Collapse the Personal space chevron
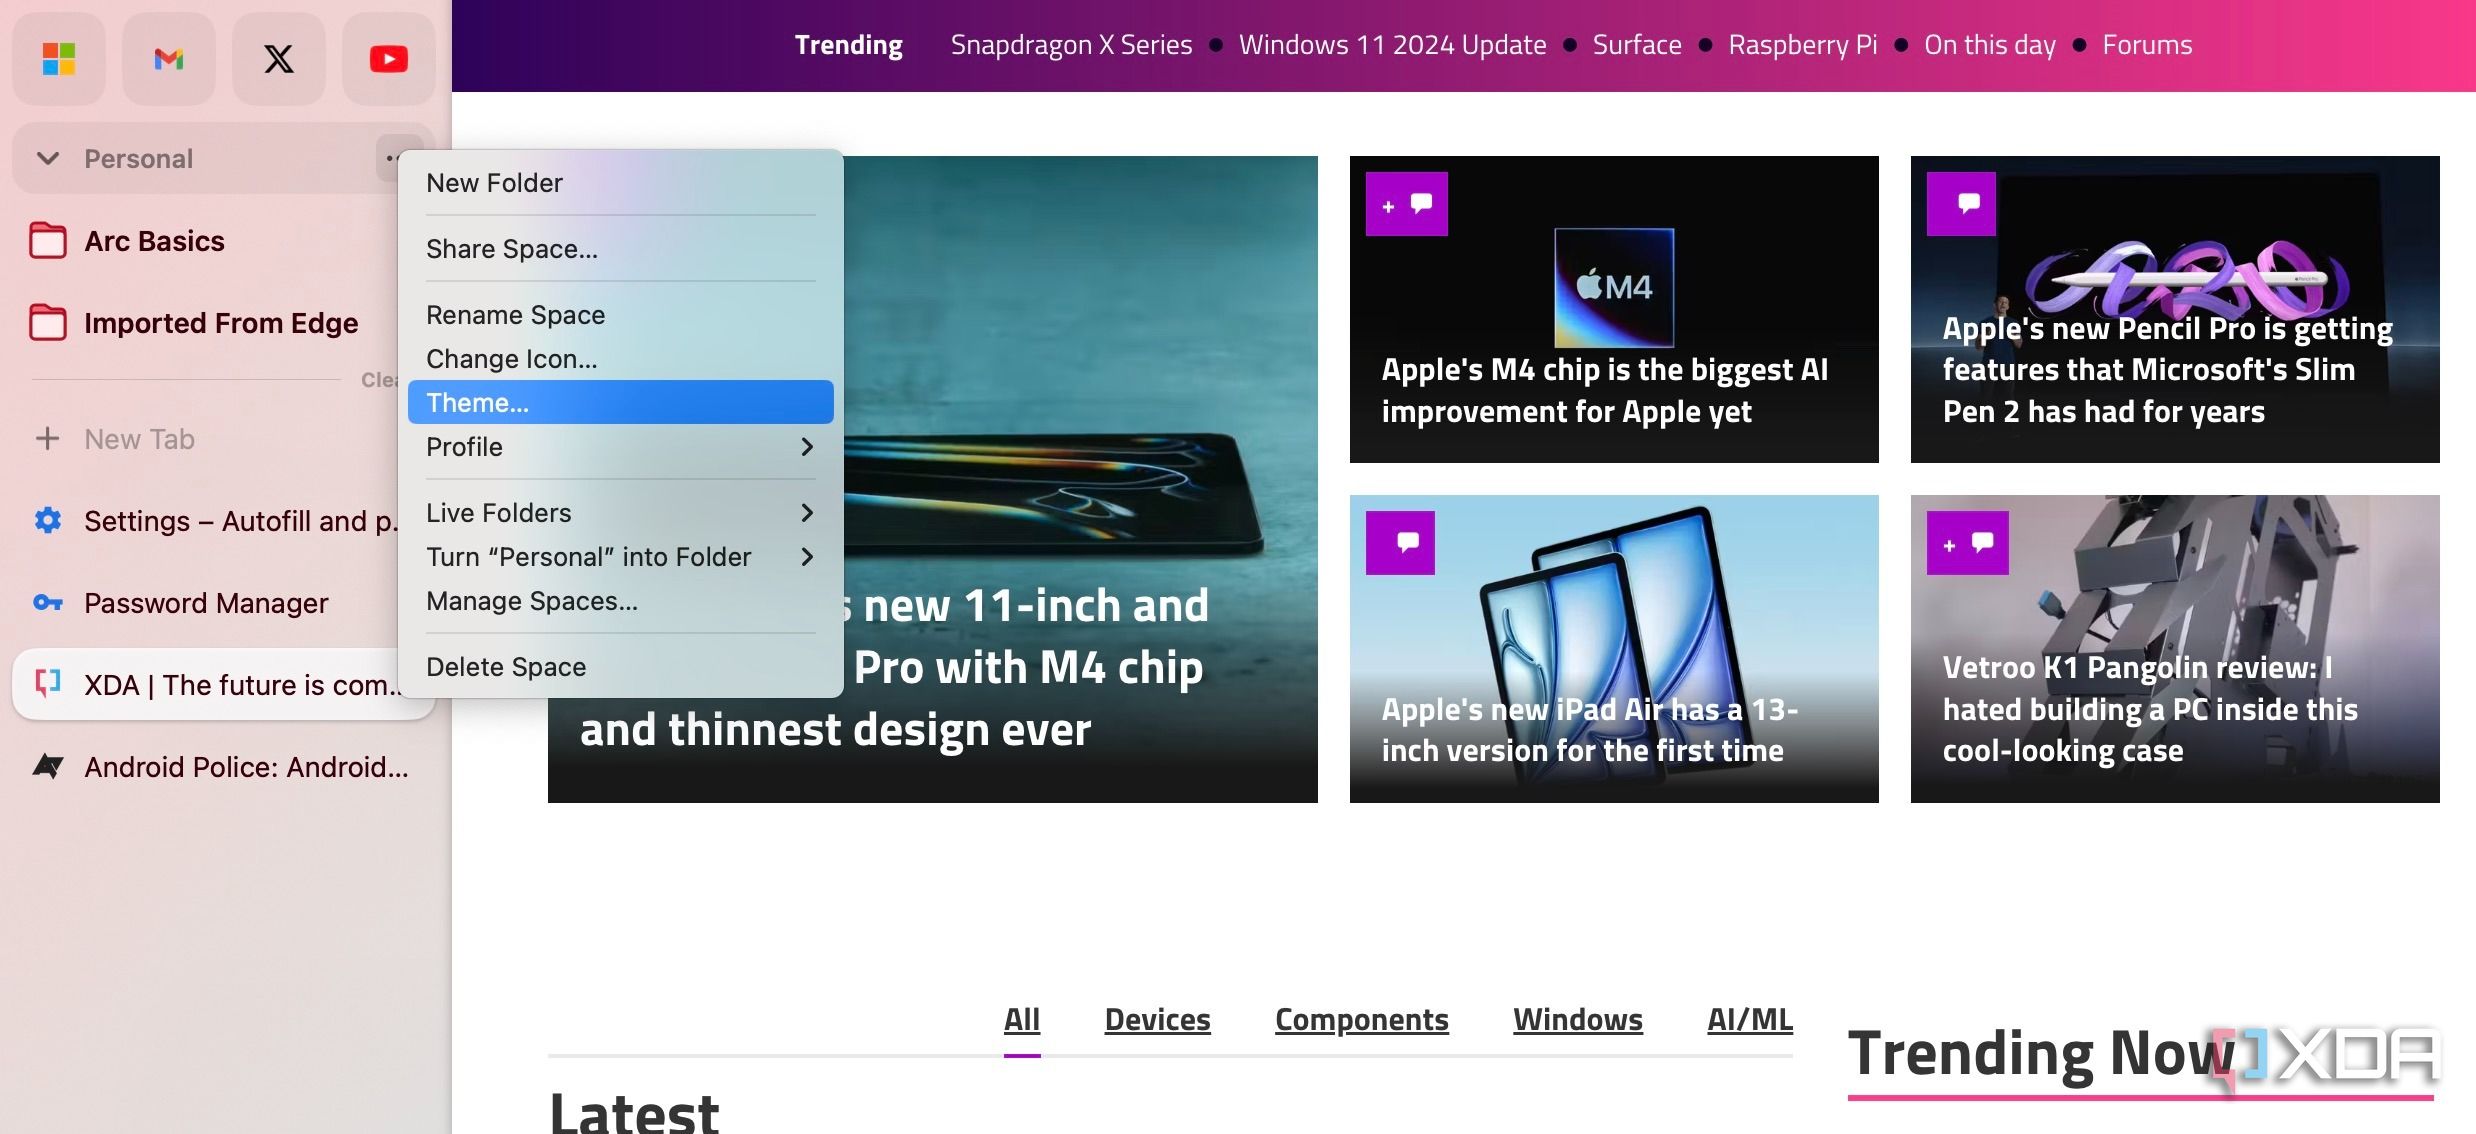2476x1134 pixels. [x=47, y=158]
